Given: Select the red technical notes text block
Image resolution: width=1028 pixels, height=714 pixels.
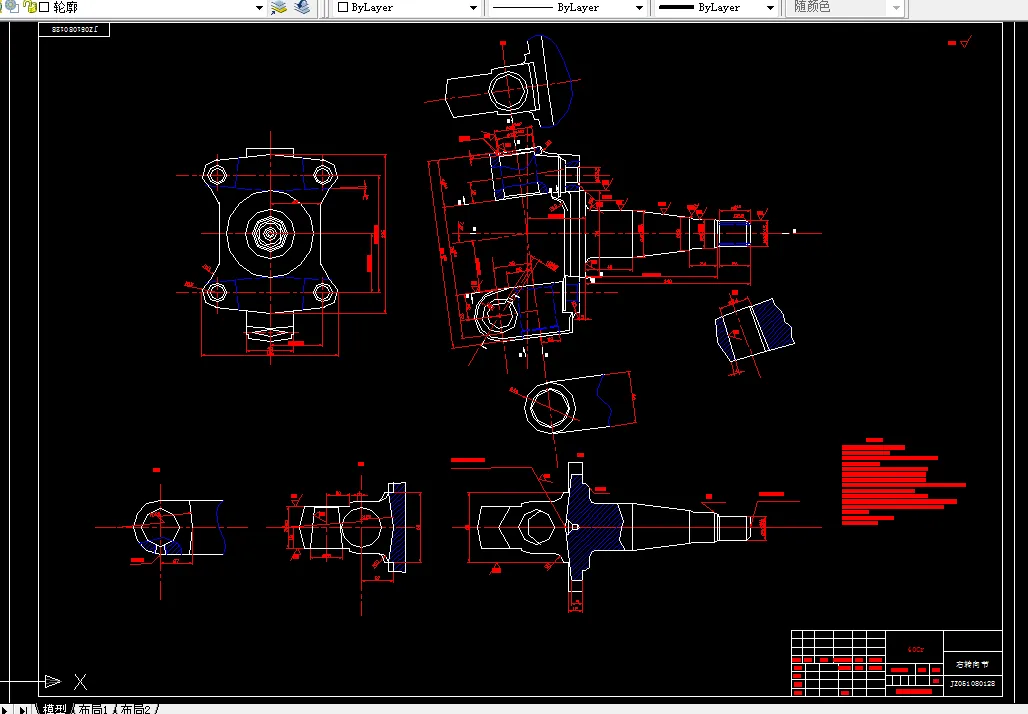Looking at the screenshot, I should pos(903,482).
